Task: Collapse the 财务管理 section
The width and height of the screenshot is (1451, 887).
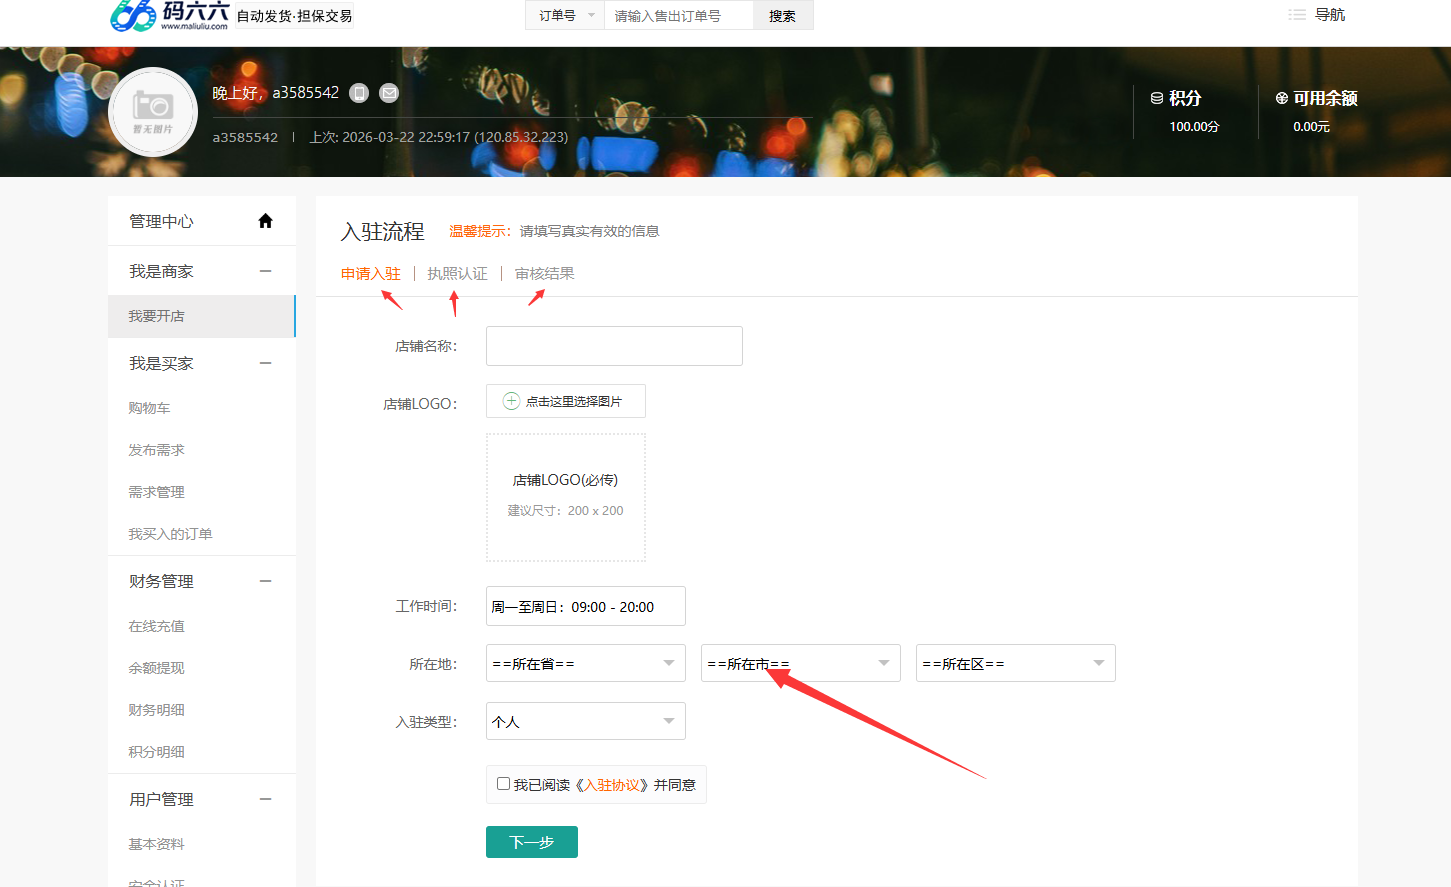Action: pos(265,581)
